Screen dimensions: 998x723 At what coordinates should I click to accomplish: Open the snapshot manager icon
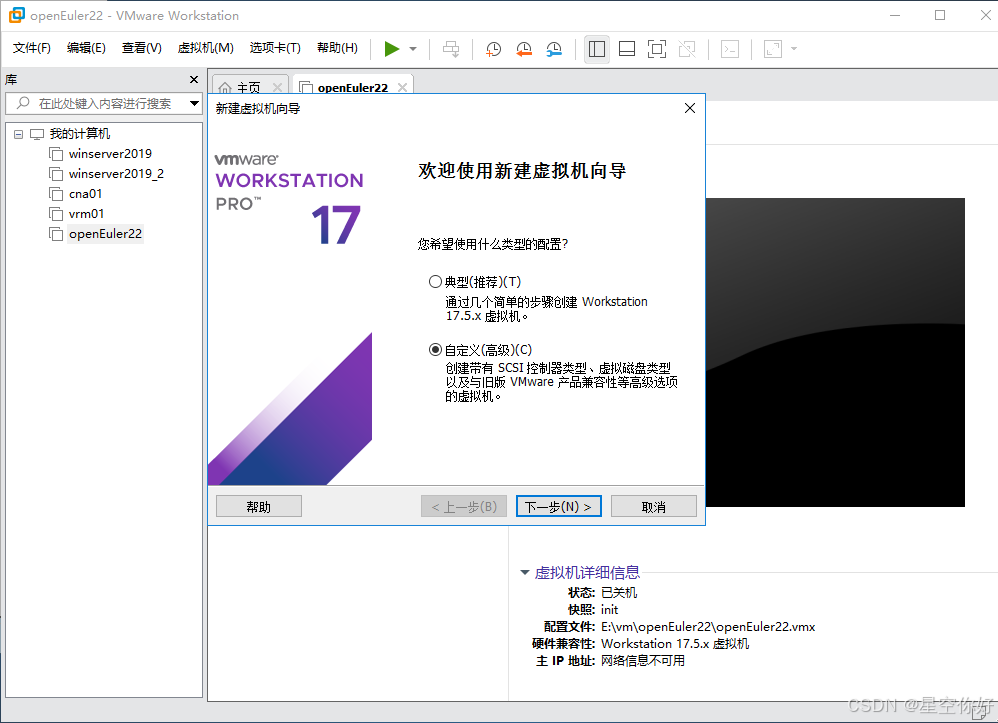[554, 49]
